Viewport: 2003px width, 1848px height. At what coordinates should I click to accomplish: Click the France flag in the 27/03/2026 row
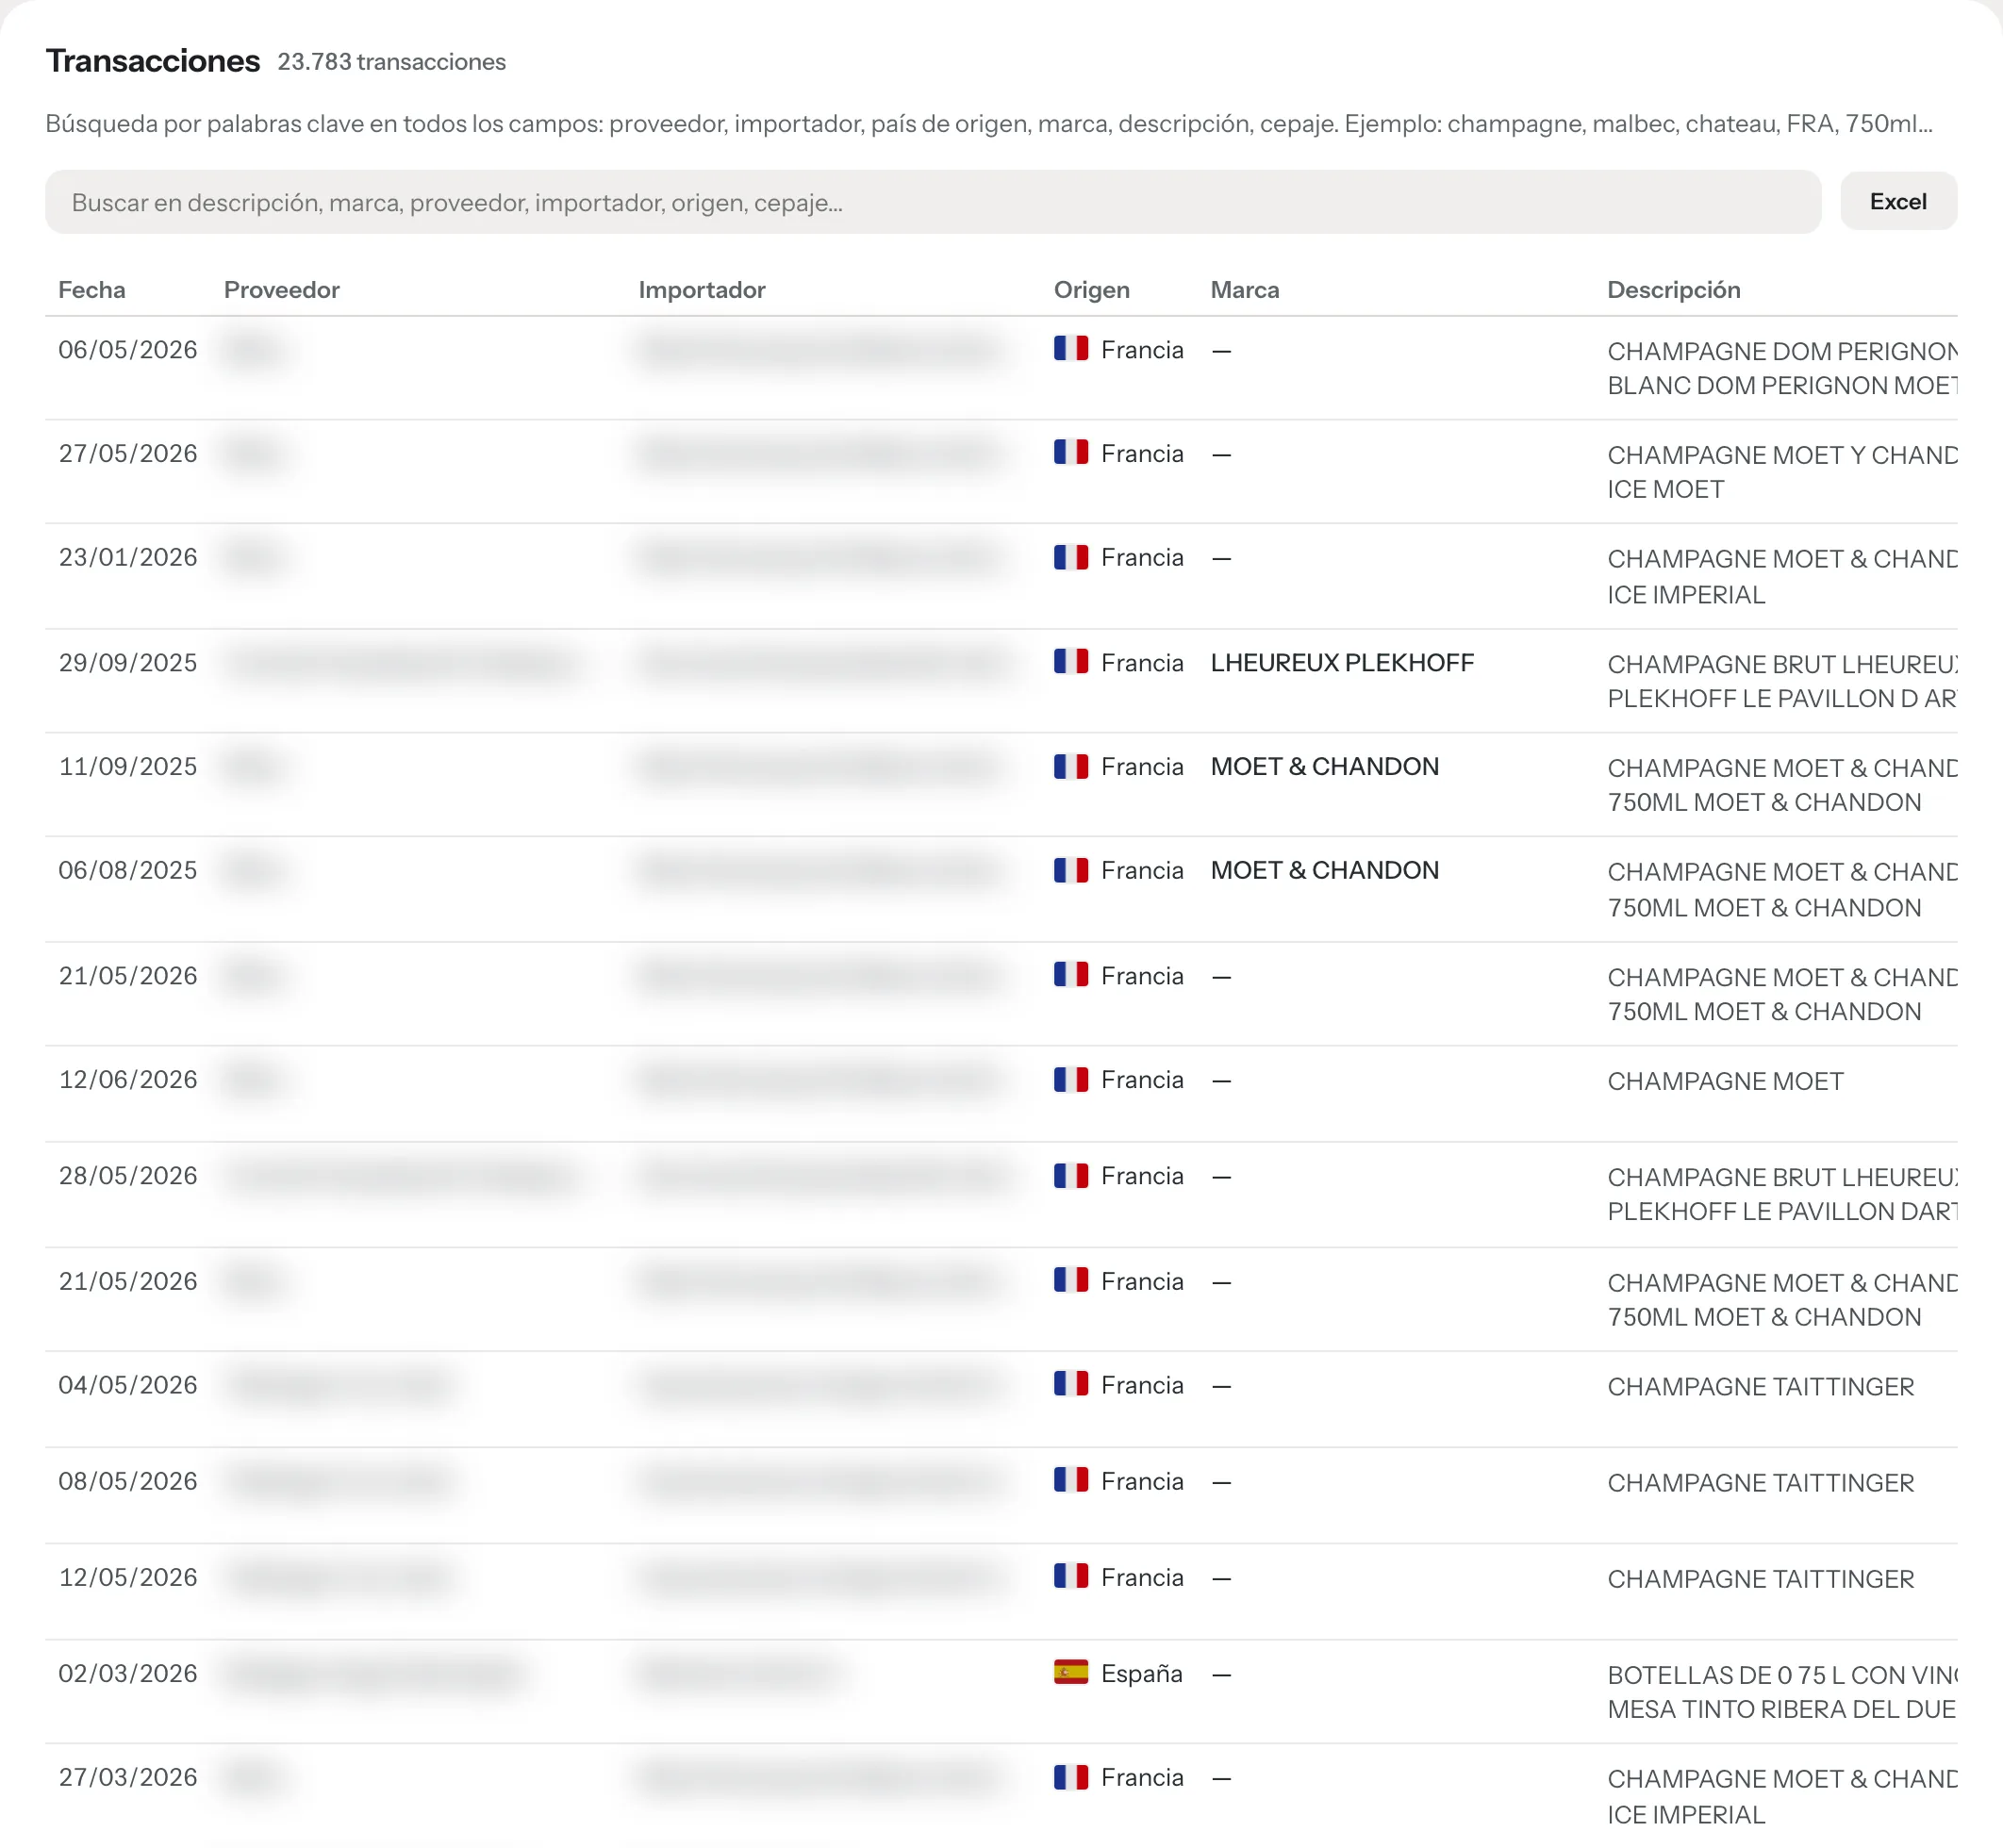1071,1776
